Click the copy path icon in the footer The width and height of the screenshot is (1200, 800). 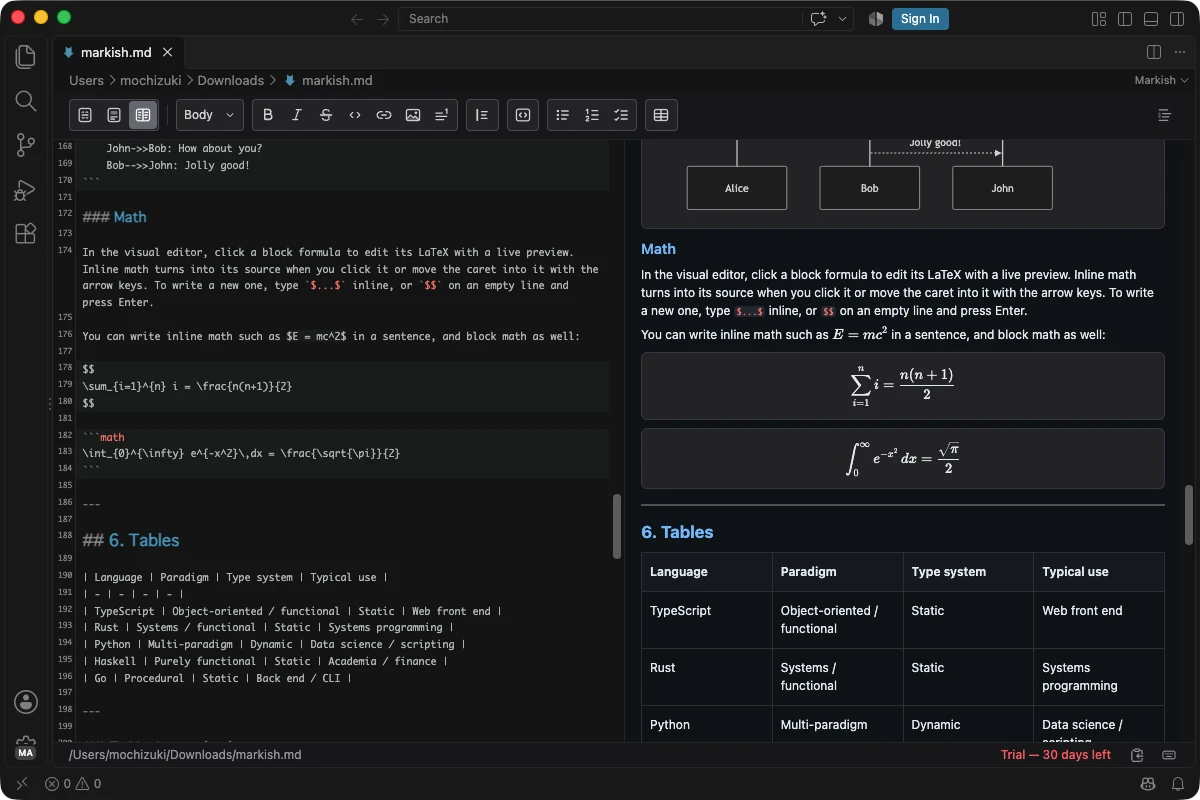pos(1138,755)
